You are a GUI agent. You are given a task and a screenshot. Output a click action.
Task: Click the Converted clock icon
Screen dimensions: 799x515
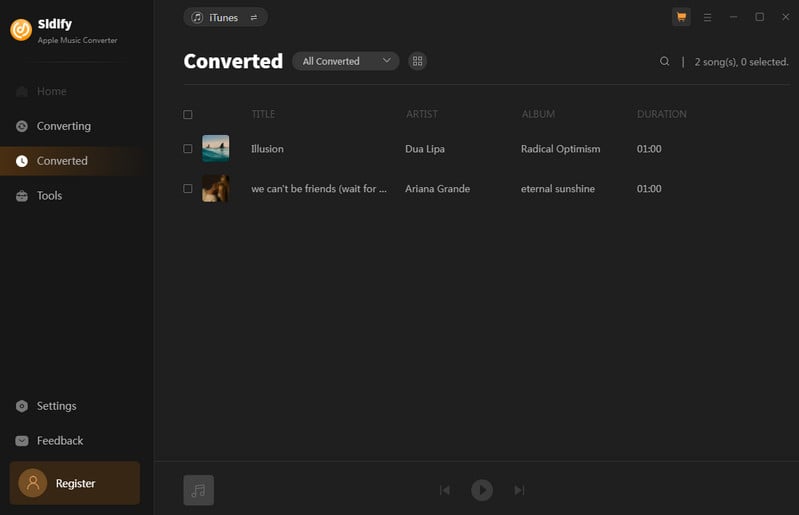[x=22, y=161]
